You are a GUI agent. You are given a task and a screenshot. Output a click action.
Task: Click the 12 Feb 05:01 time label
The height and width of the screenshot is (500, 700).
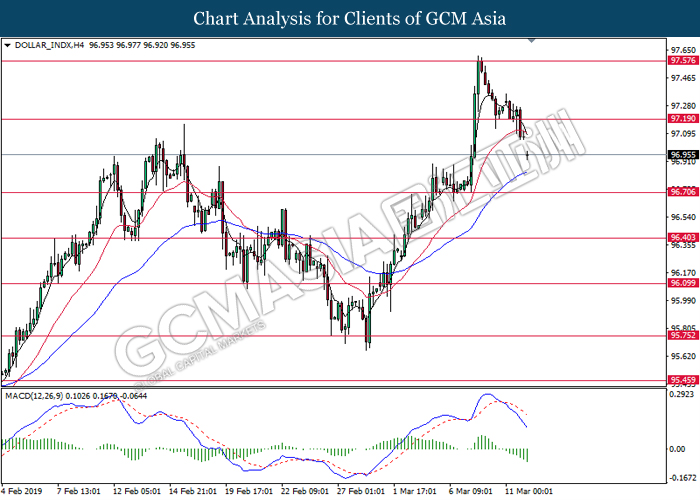click(137, 491)
